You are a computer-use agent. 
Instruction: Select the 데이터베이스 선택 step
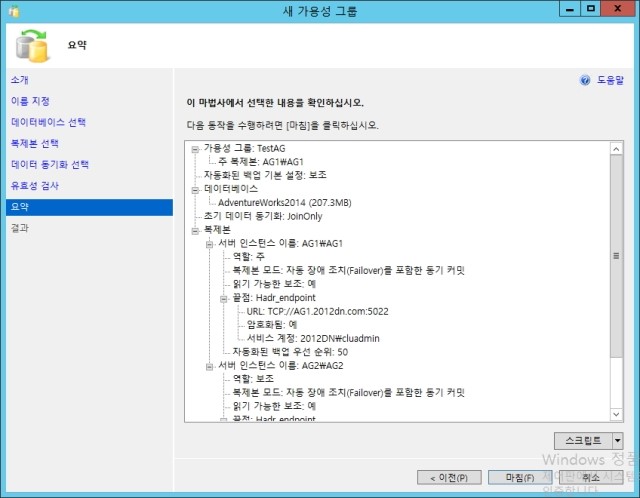click(x=48, y=122)
